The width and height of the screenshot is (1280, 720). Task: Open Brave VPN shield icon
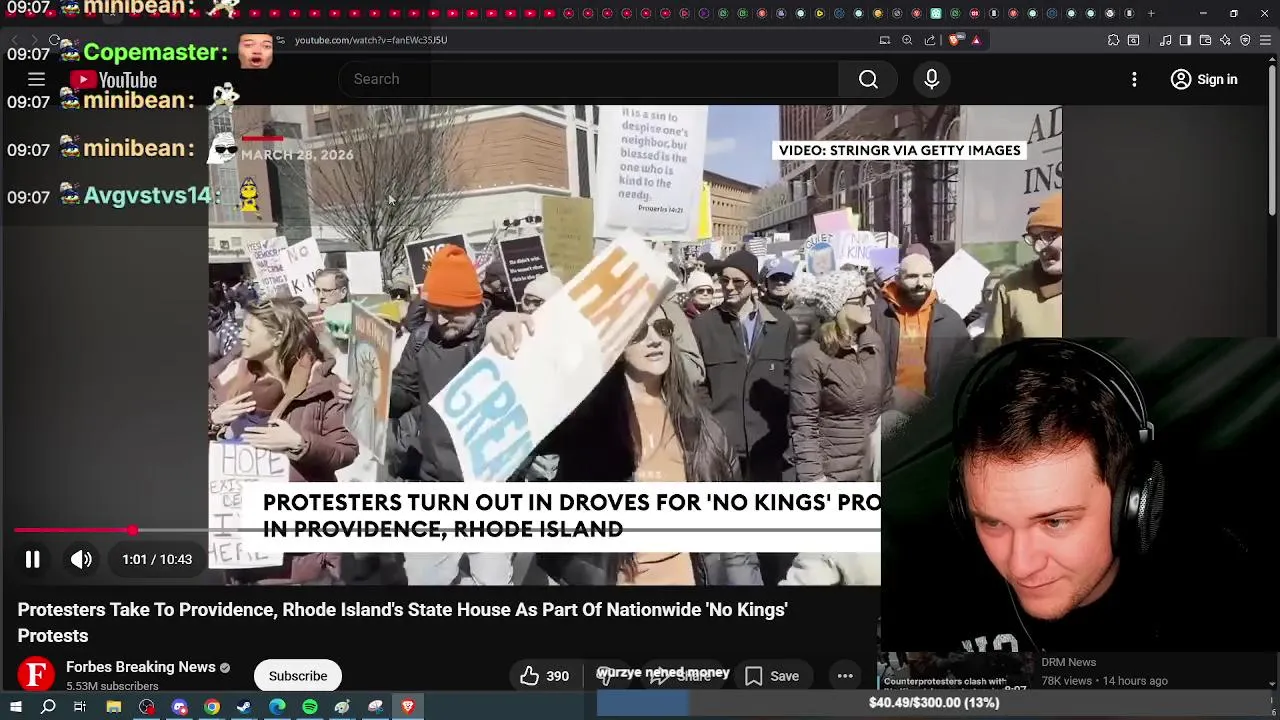coord(1245,40)
